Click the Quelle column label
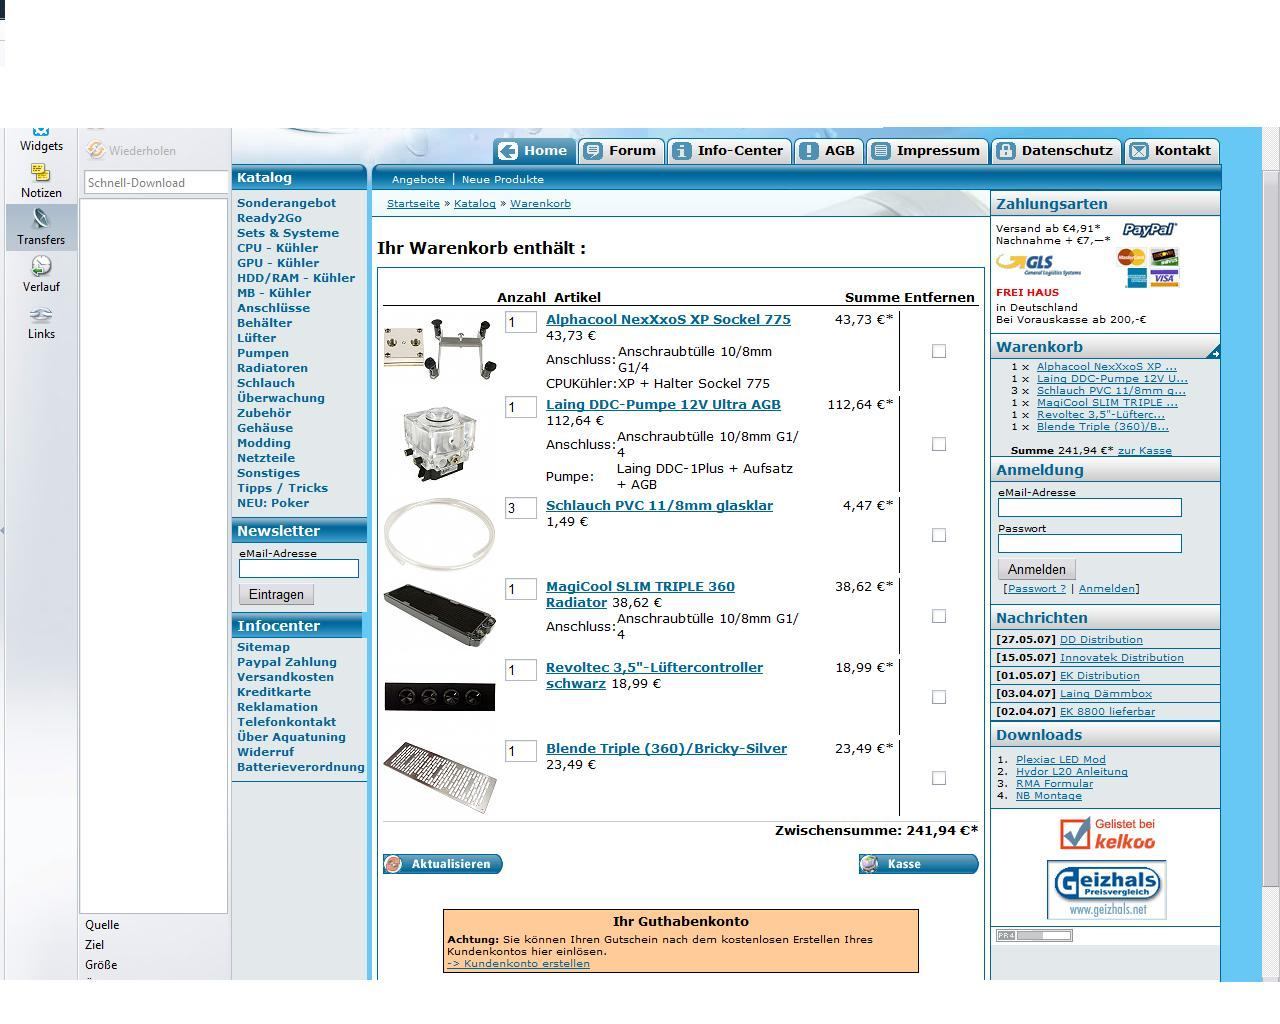The height and width of the screenshot is (1024, 1280). tap(102, 925)
